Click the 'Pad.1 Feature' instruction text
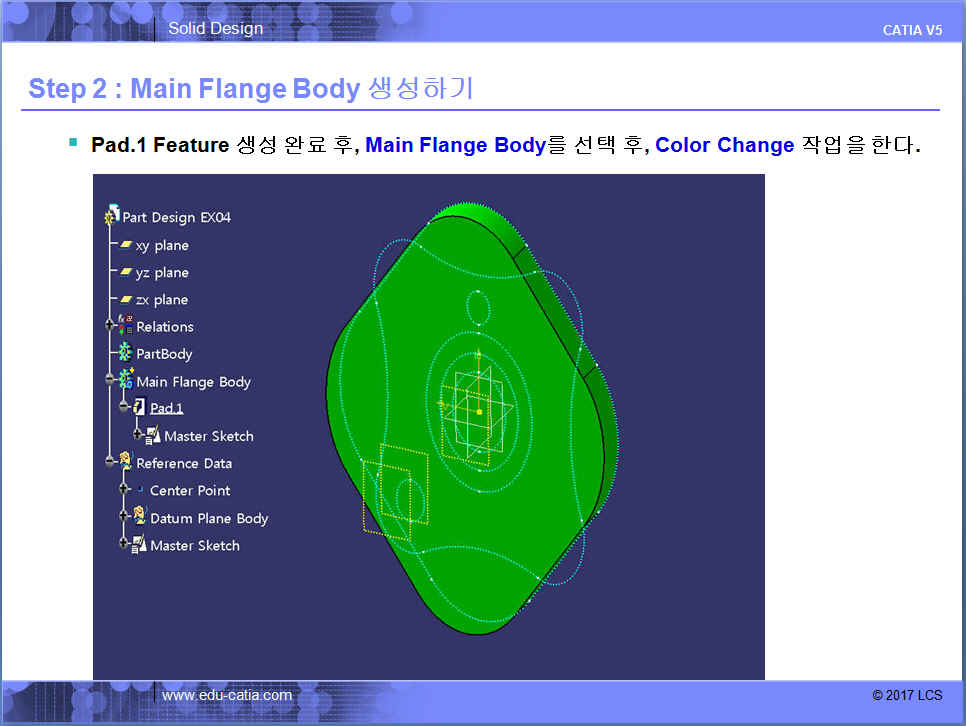 [x=160, y=145]
